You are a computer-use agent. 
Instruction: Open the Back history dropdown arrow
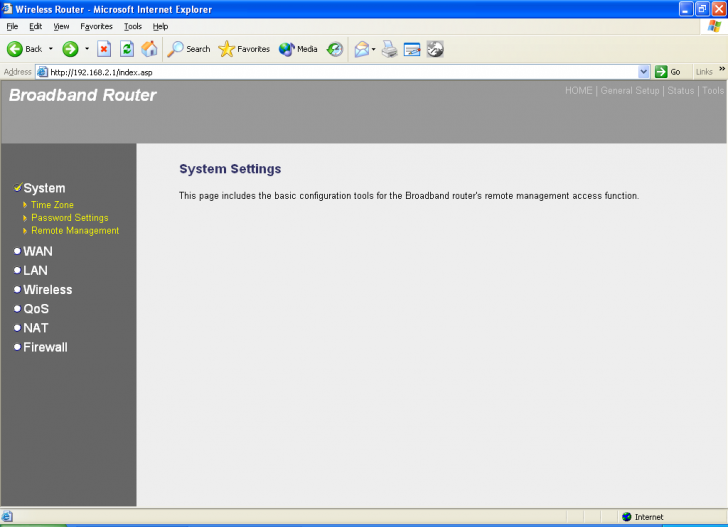(51, 49)
